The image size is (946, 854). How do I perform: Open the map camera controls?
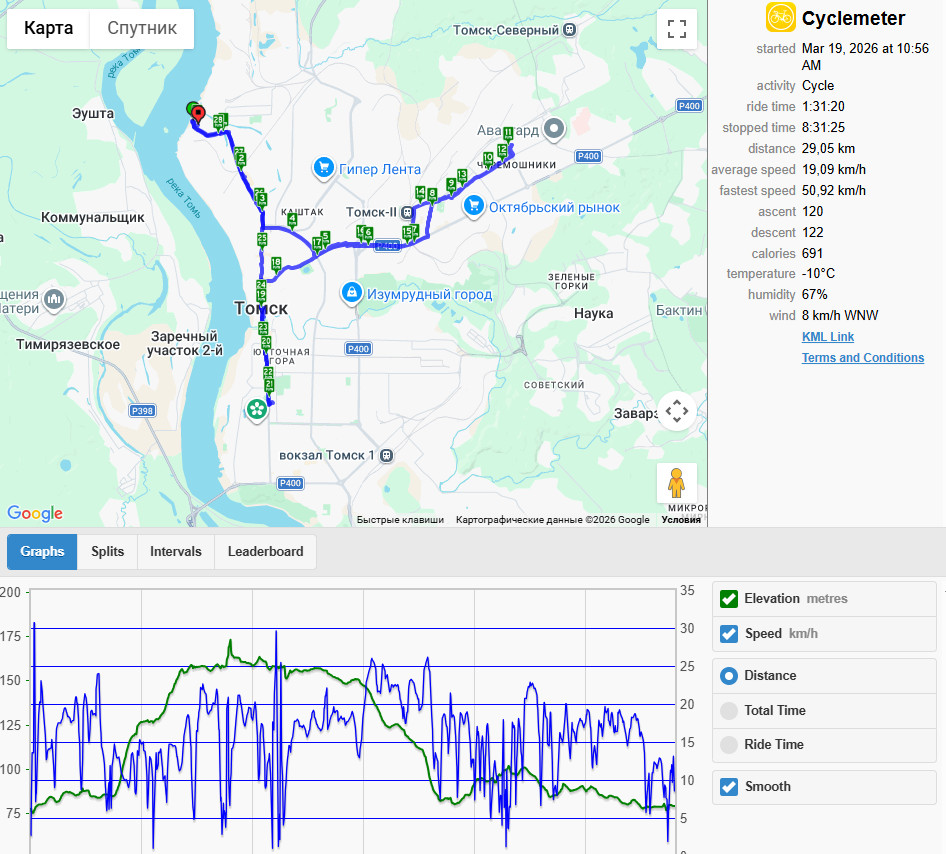point(676,411)
